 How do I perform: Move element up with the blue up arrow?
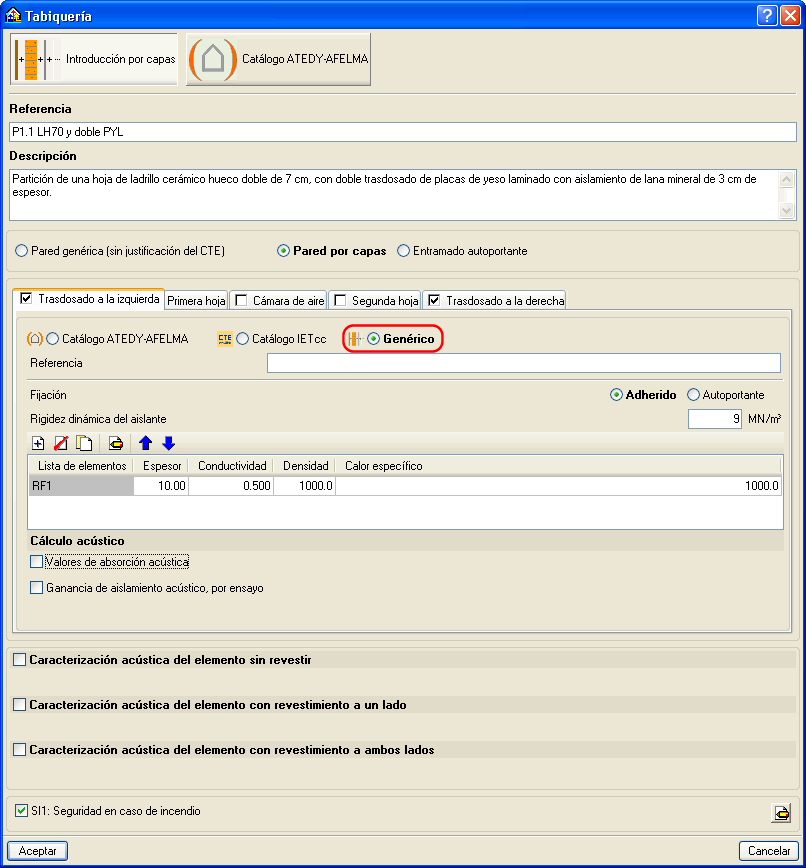pyautogui.click(x=146, y=443)
